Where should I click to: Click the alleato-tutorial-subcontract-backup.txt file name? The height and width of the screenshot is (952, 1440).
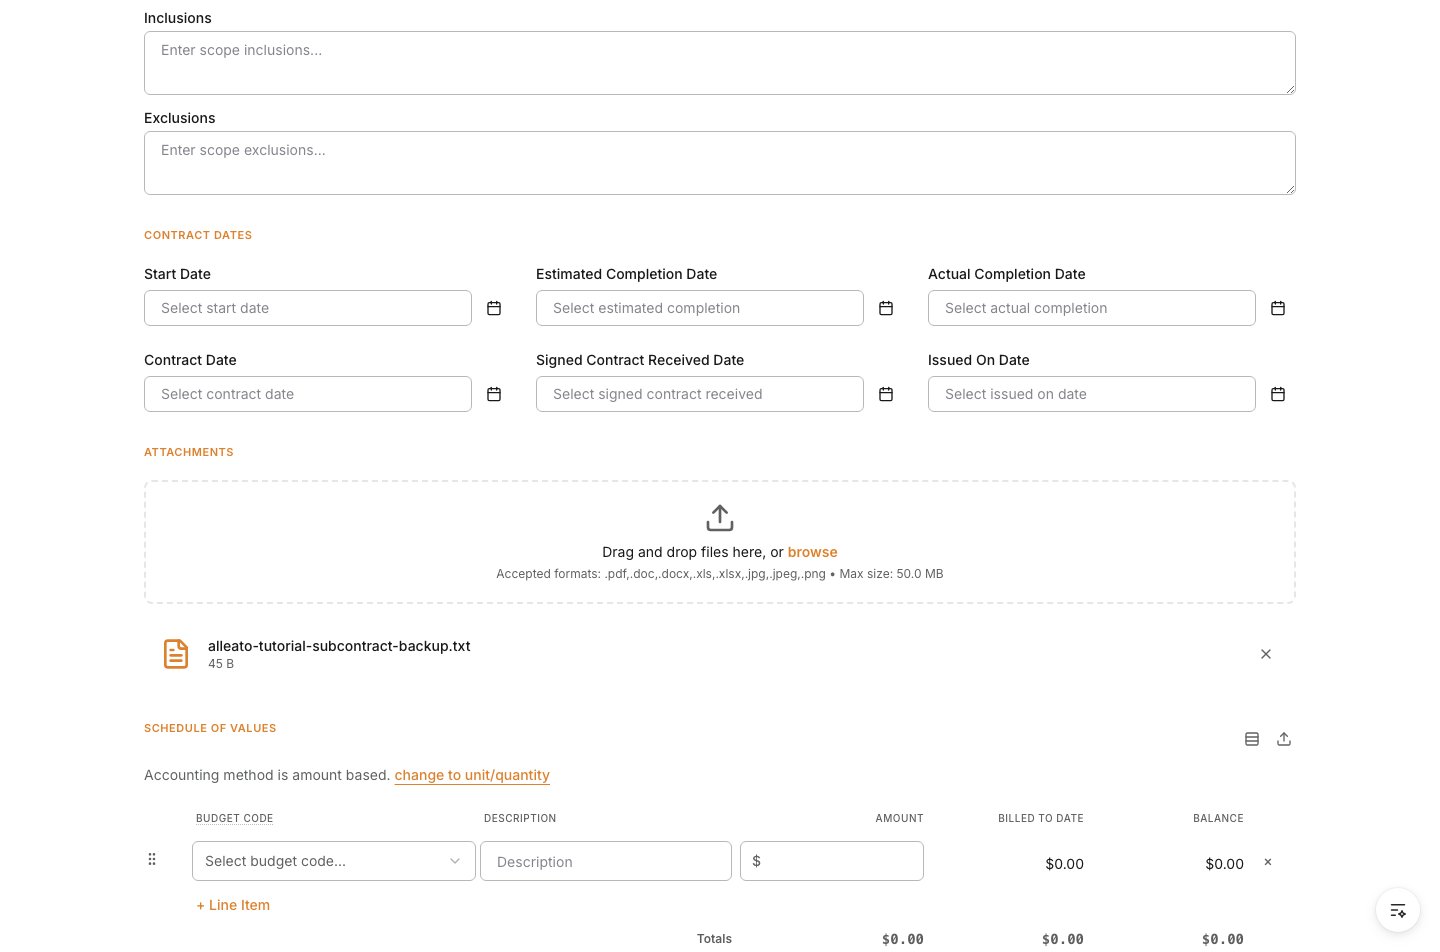pyautogui.click(x=339, y=646)
